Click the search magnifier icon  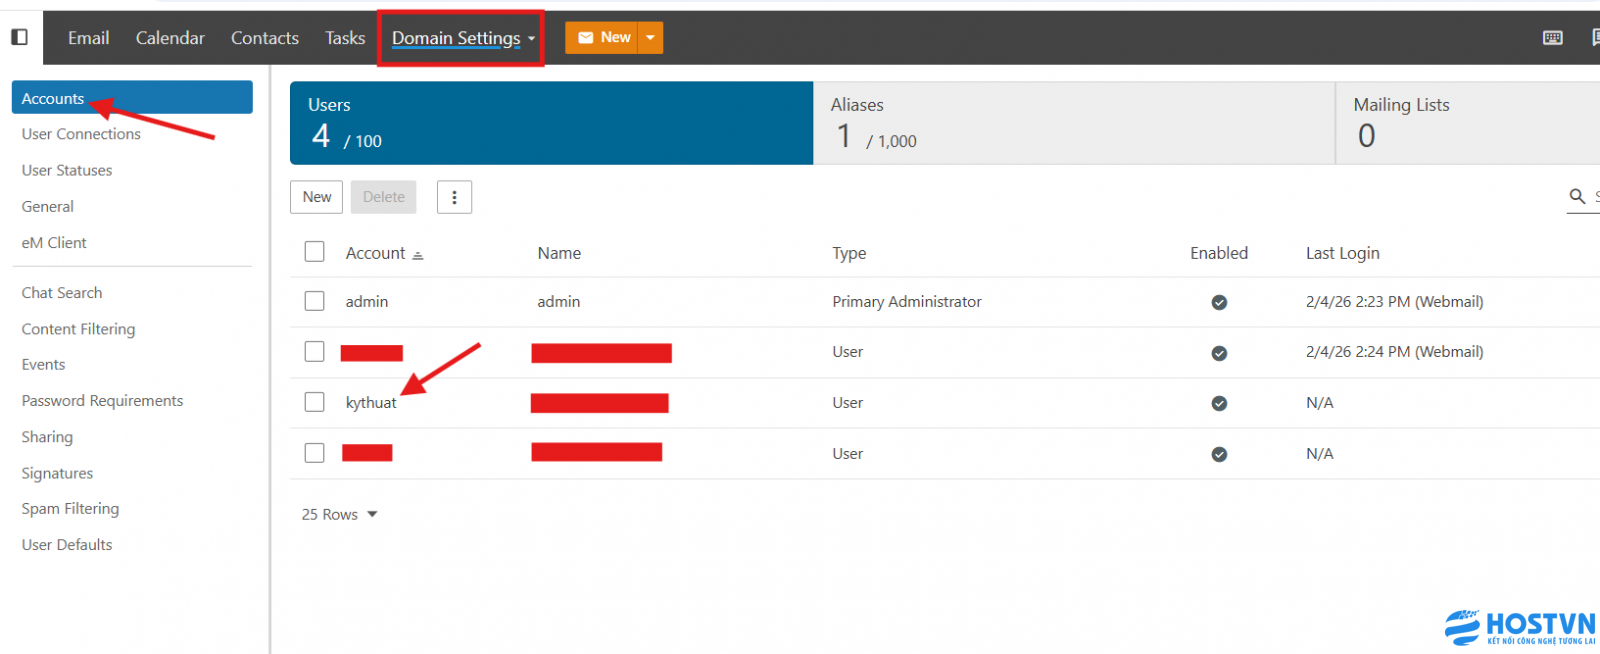1577,196
